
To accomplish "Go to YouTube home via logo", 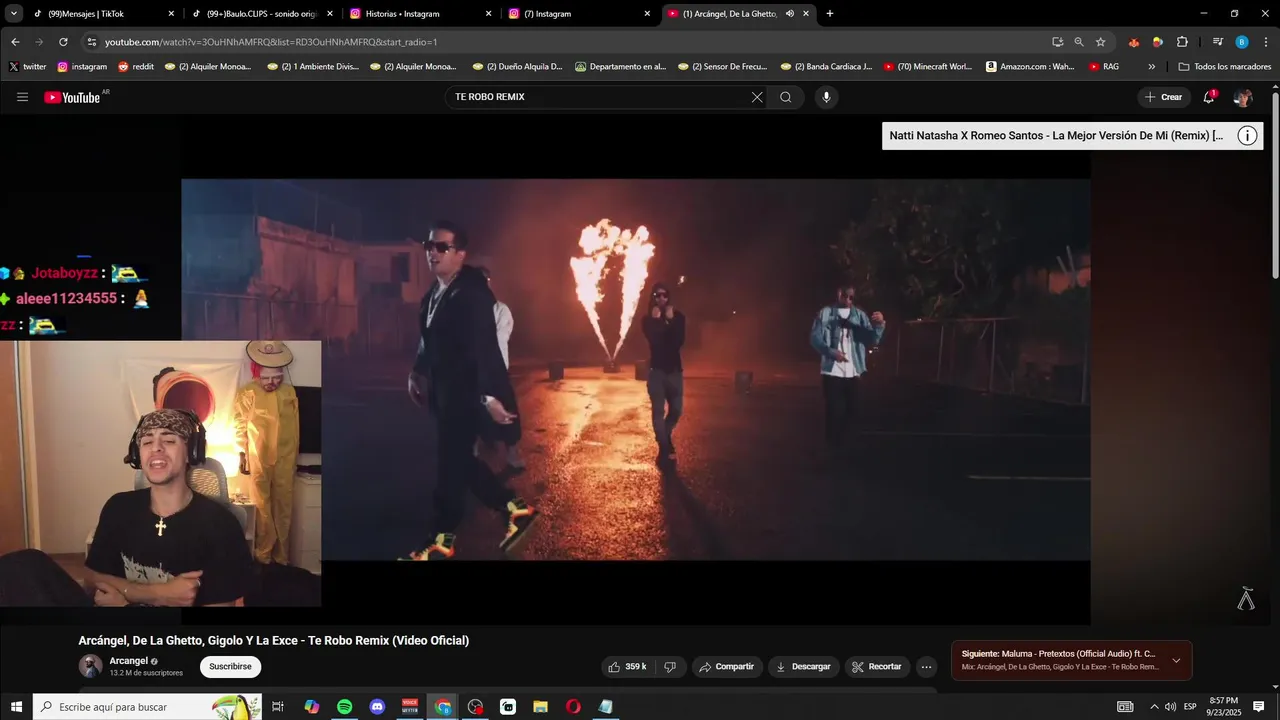I will coord(73,97).
